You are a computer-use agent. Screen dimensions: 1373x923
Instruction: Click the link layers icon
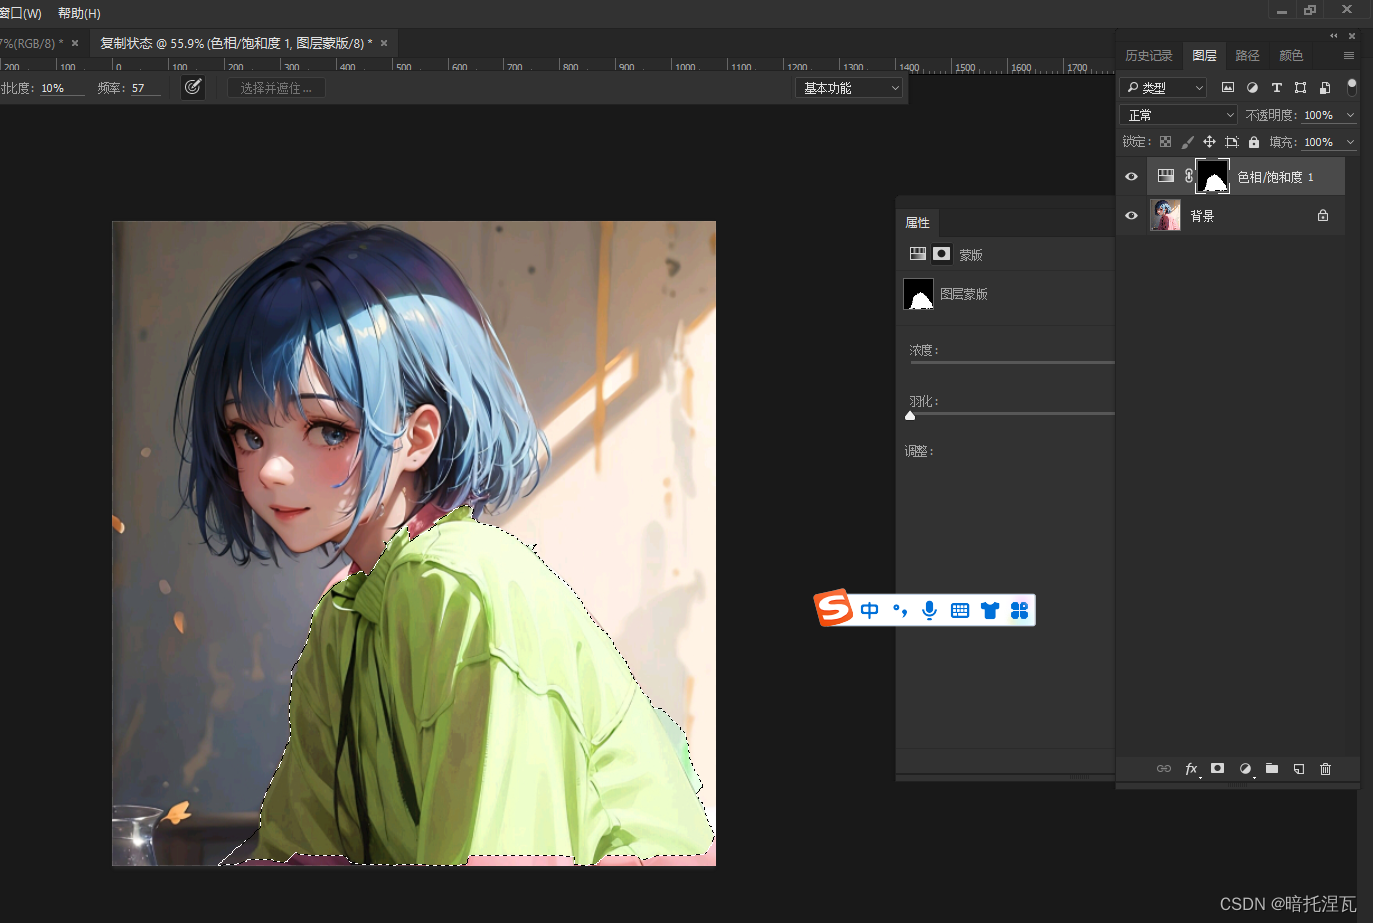pos(1164,769)
